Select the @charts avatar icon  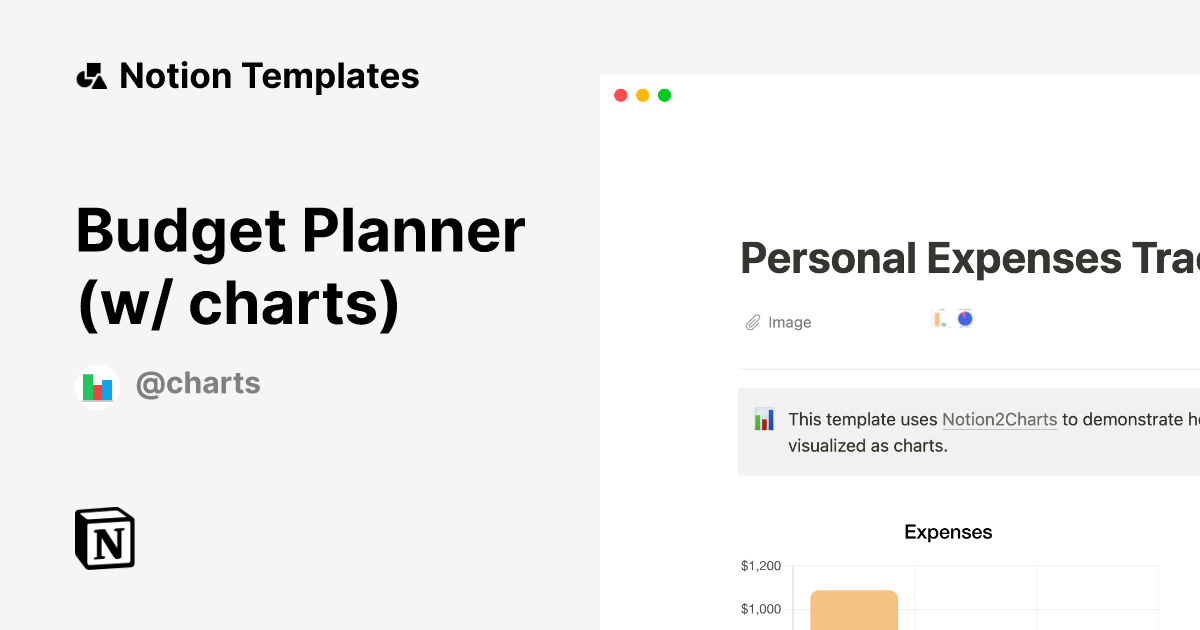[x=98, y=383]
